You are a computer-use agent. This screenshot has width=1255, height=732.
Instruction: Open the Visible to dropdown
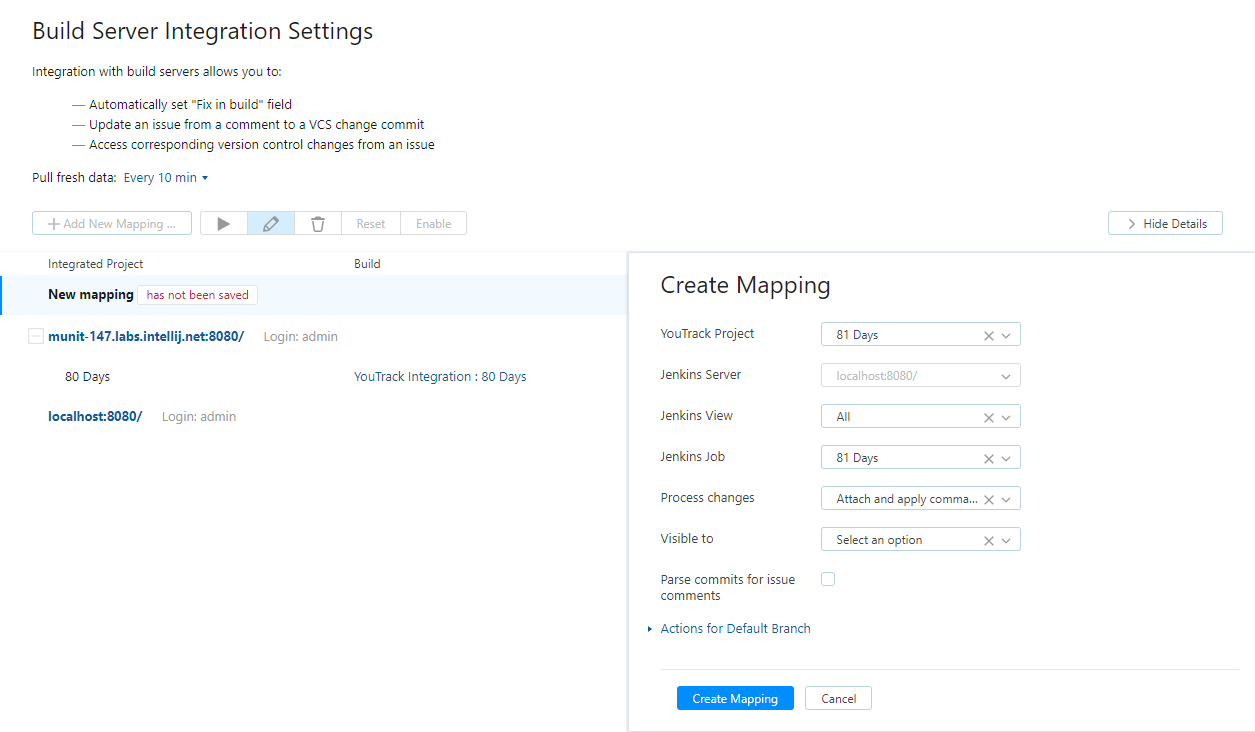click(x=1006, y=541)
